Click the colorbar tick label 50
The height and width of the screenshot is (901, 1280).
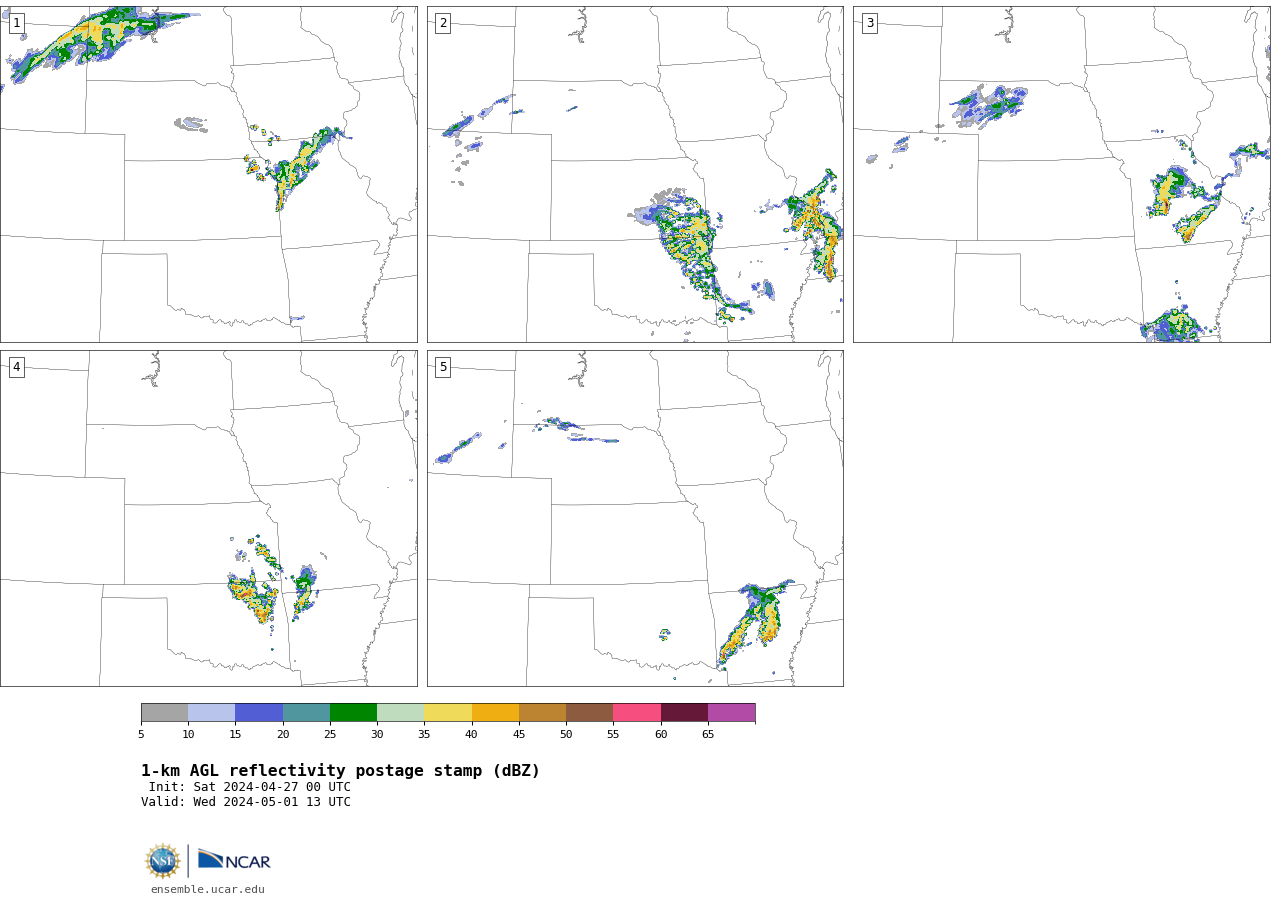pyautogui.click(x=566, y=734)
